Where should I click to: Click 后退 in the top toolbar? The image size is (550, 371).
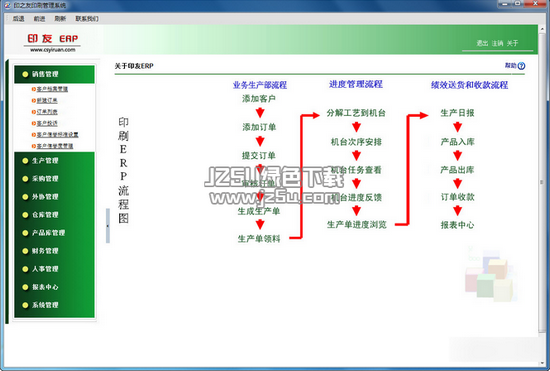point(19,19)
